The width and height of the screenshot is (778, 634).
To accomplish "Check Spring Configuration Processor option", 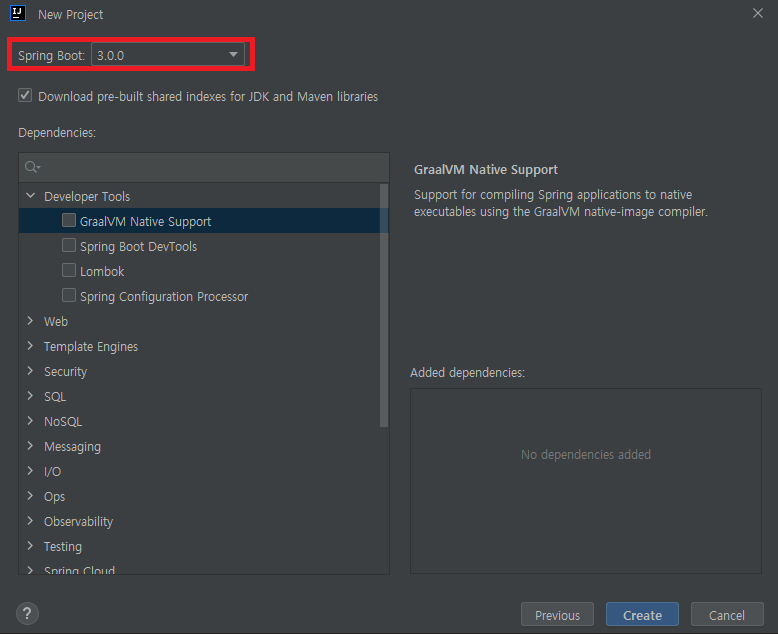I will (69, 295).
